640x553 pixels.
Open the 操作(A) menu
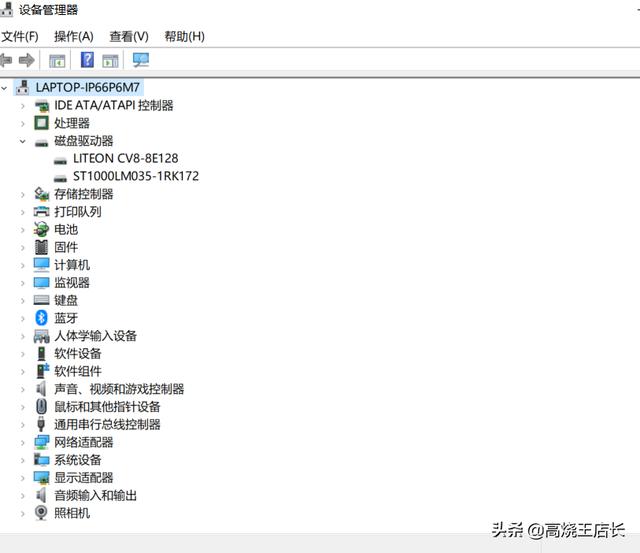pyautogui.click(x=73, y=37)
